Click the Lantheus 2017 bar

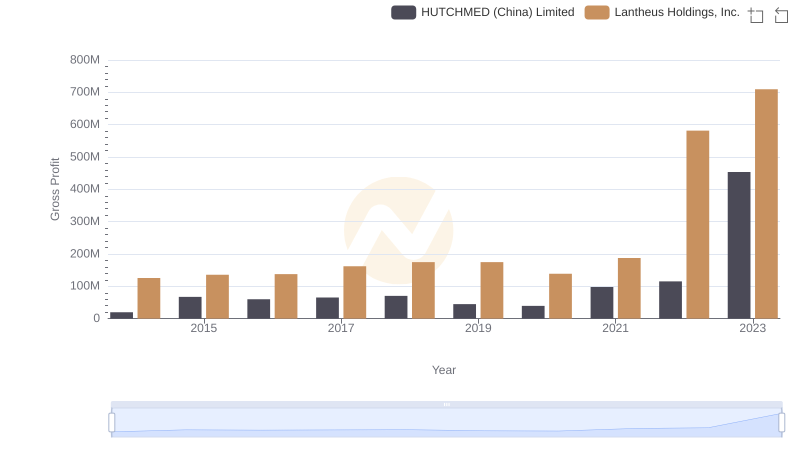point(355,292)
